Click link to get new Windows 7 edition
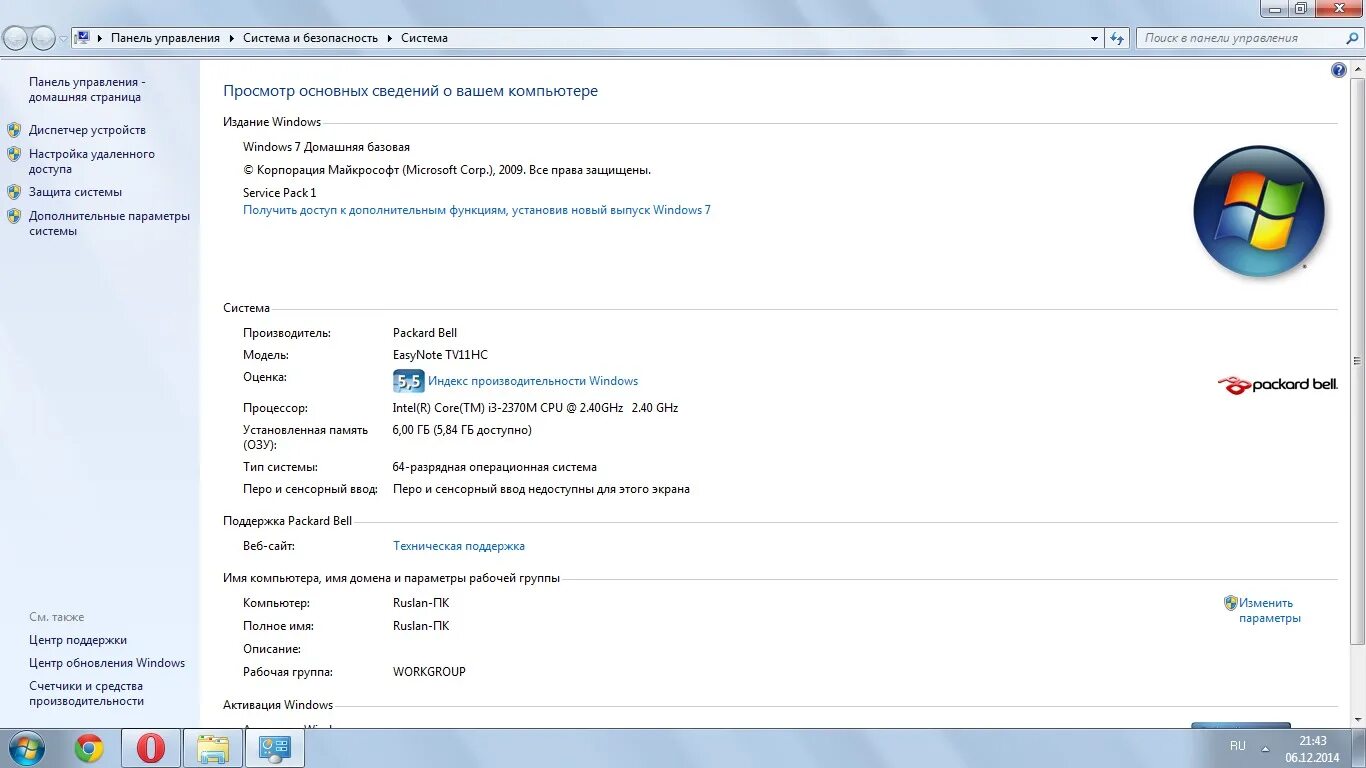This screenshot has width=1366, height=768. point(477,210)
